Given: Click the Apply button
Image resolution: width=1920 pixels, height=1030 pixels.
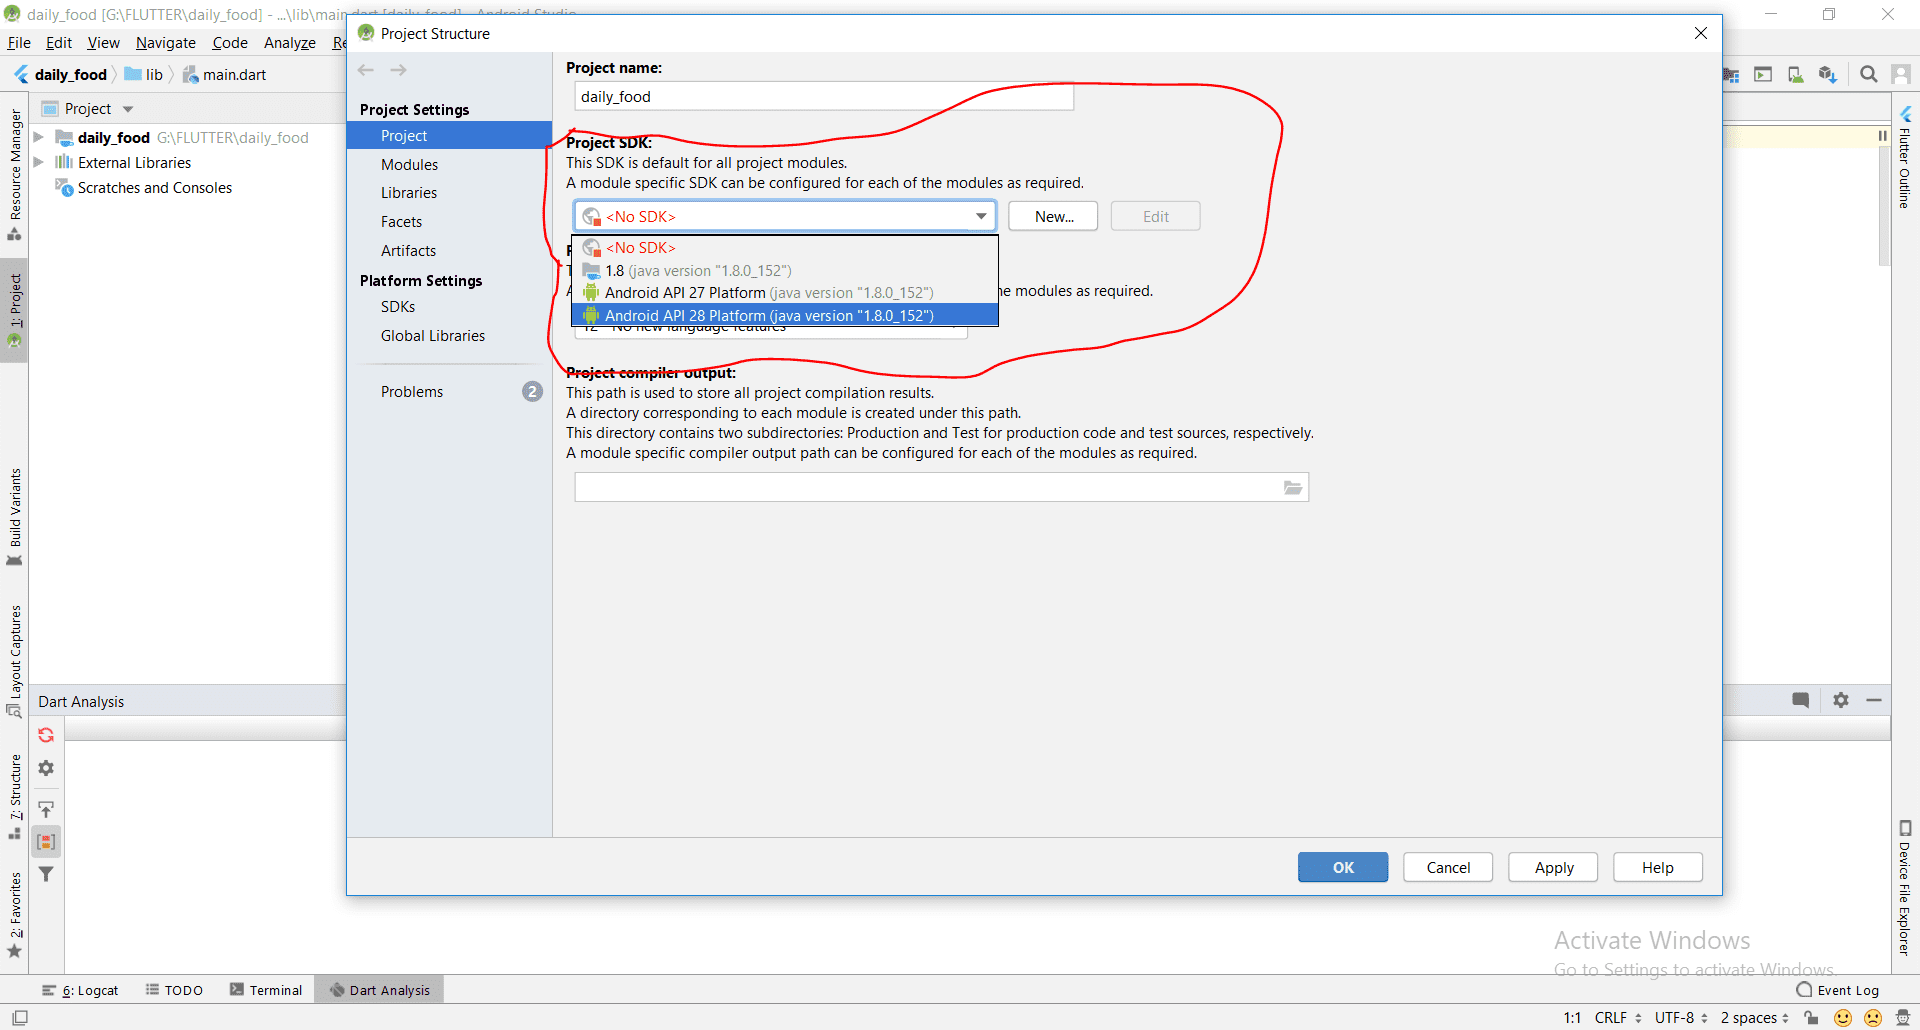Looking at the screenshot, I should click(x=1552, y=867).
